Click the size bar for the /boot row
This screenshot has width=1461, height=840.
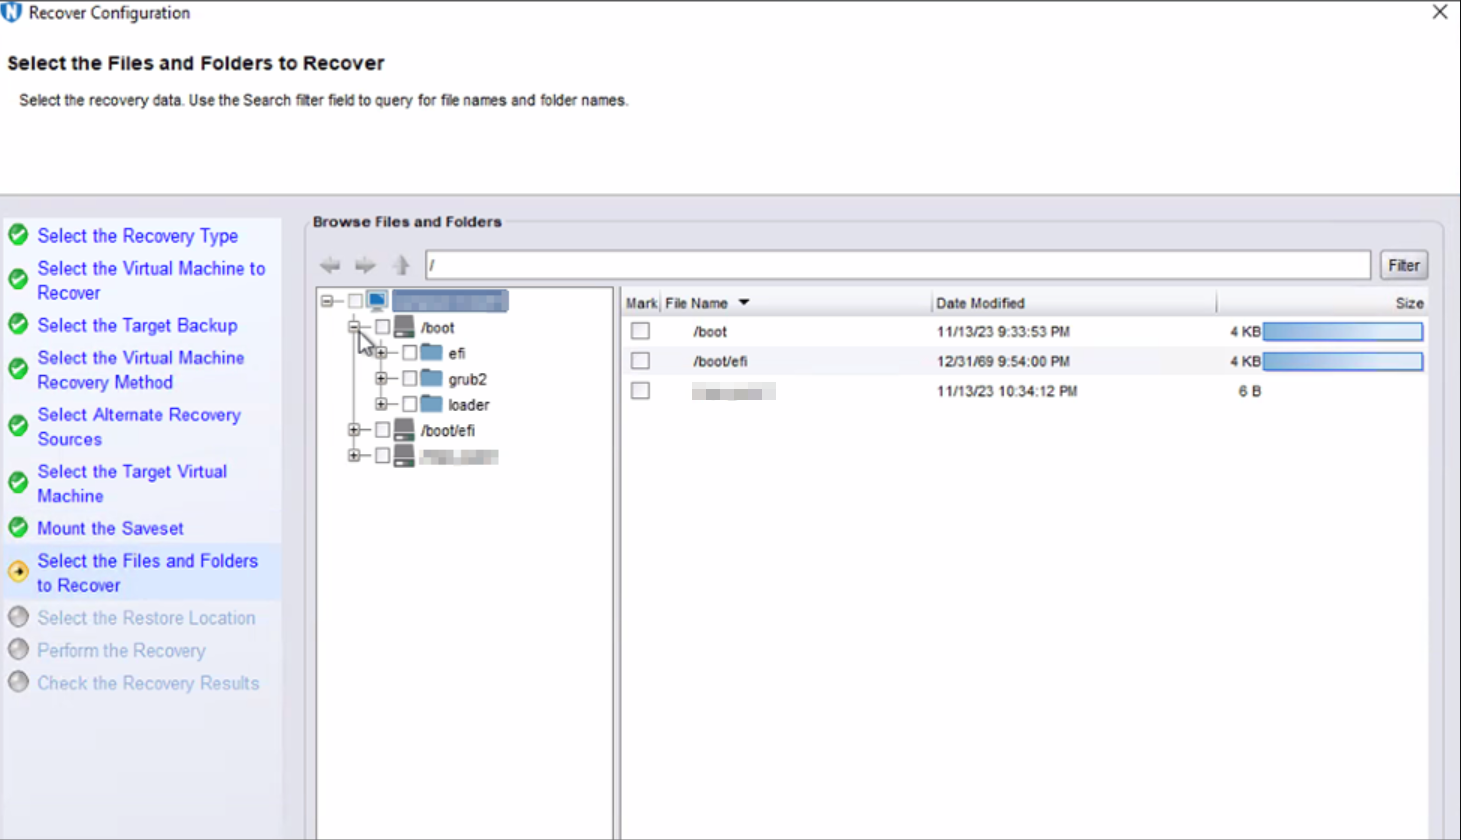[1343, 331]
